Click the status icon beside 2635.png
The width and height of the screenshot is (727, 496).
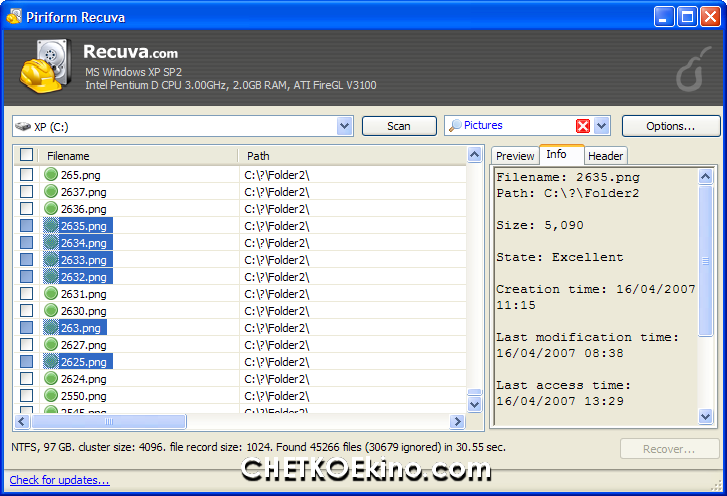coord(51,226)
